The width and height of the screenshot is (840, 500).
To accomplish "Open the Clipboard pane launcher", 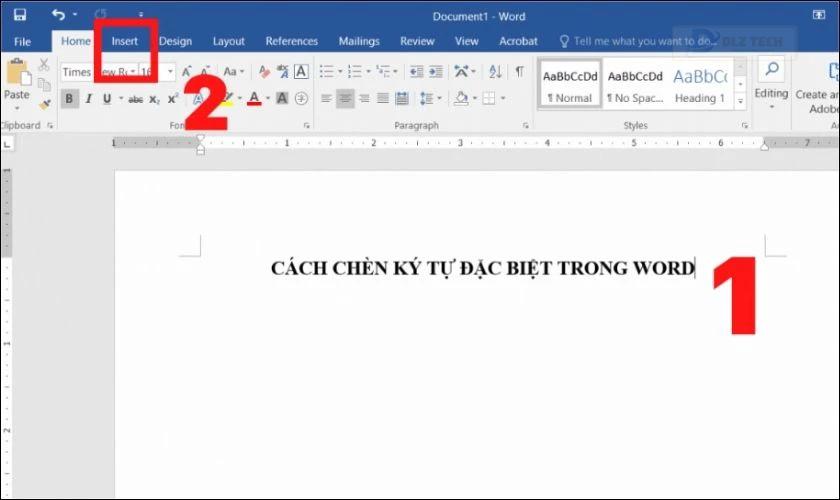I will point(50,125).
